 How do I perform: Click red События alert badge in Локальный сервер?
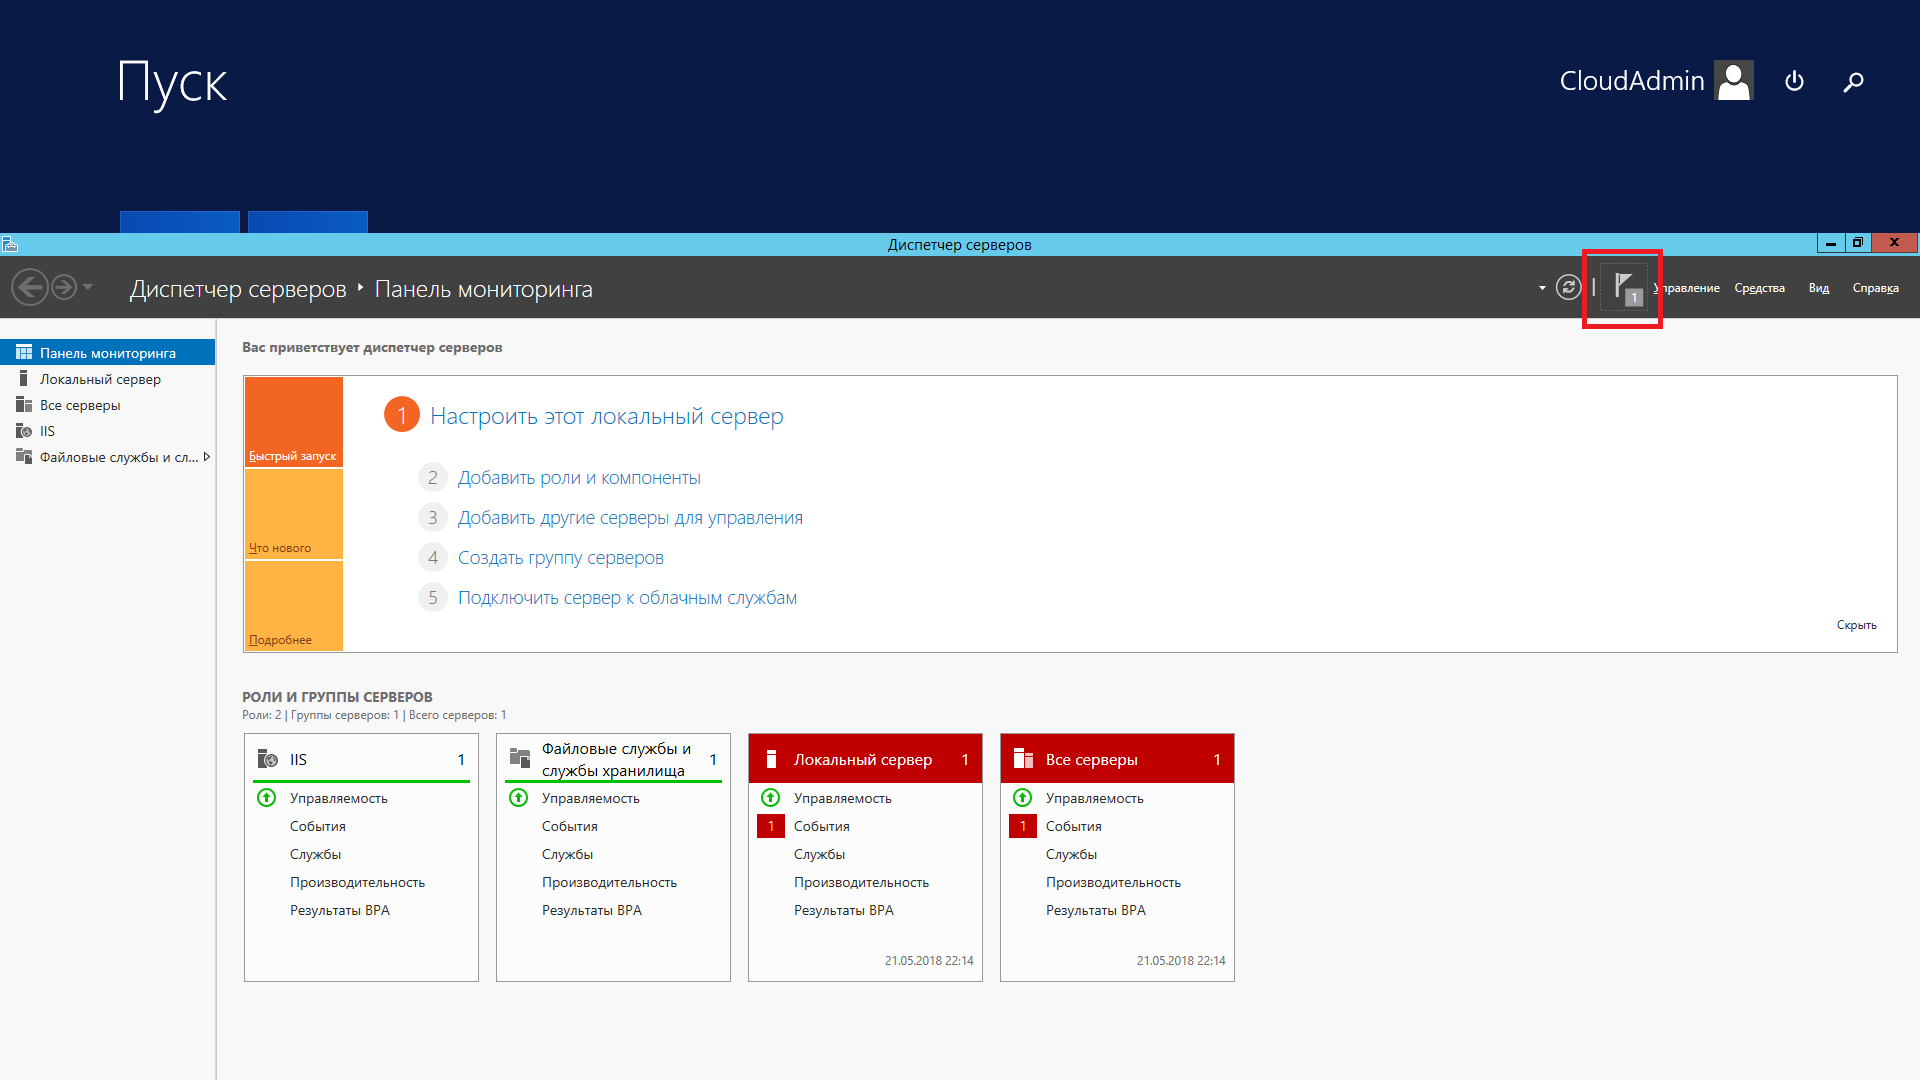771,826
